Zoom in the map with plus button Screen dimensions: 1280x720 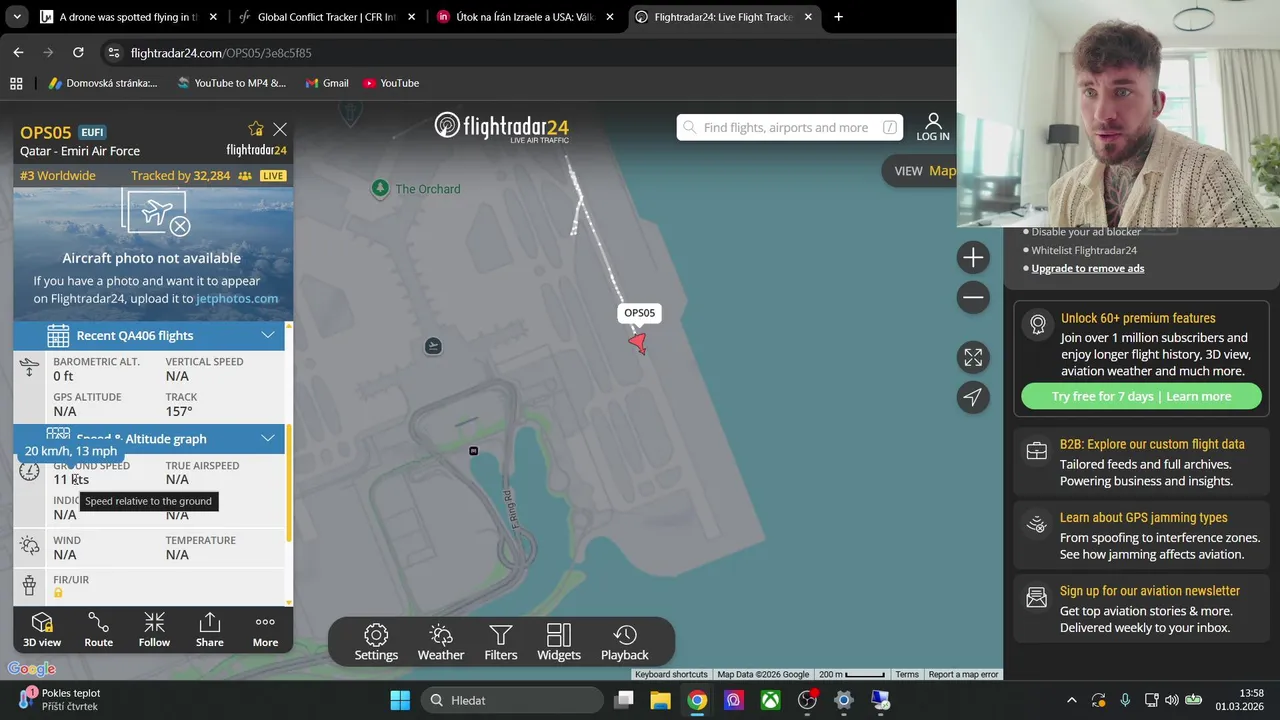(973, 258)
